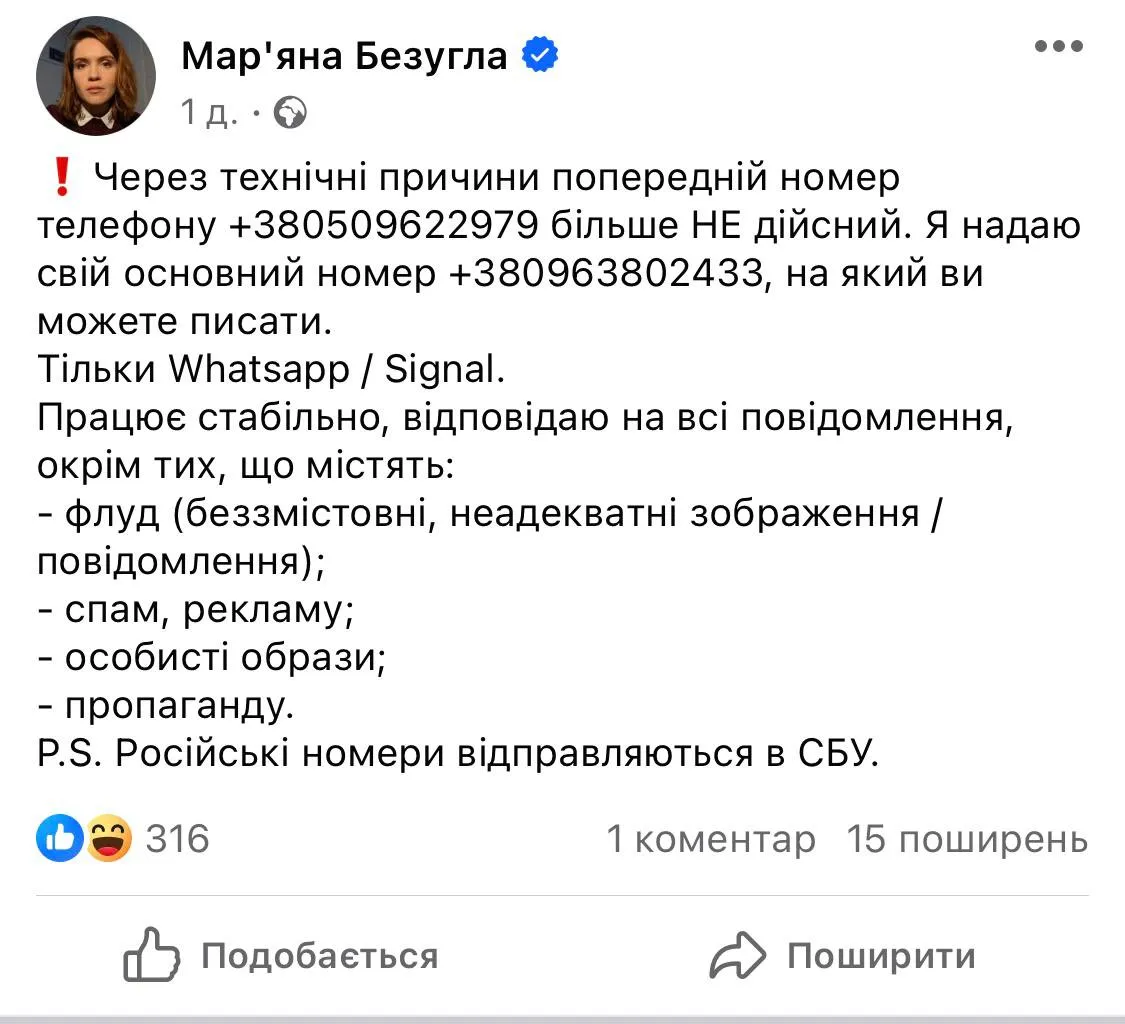Image resolution: width=1125 pixels, height=1024 pixels.
Task: Click the P.S. line about СБУ
Action: (x=459, y=755)
